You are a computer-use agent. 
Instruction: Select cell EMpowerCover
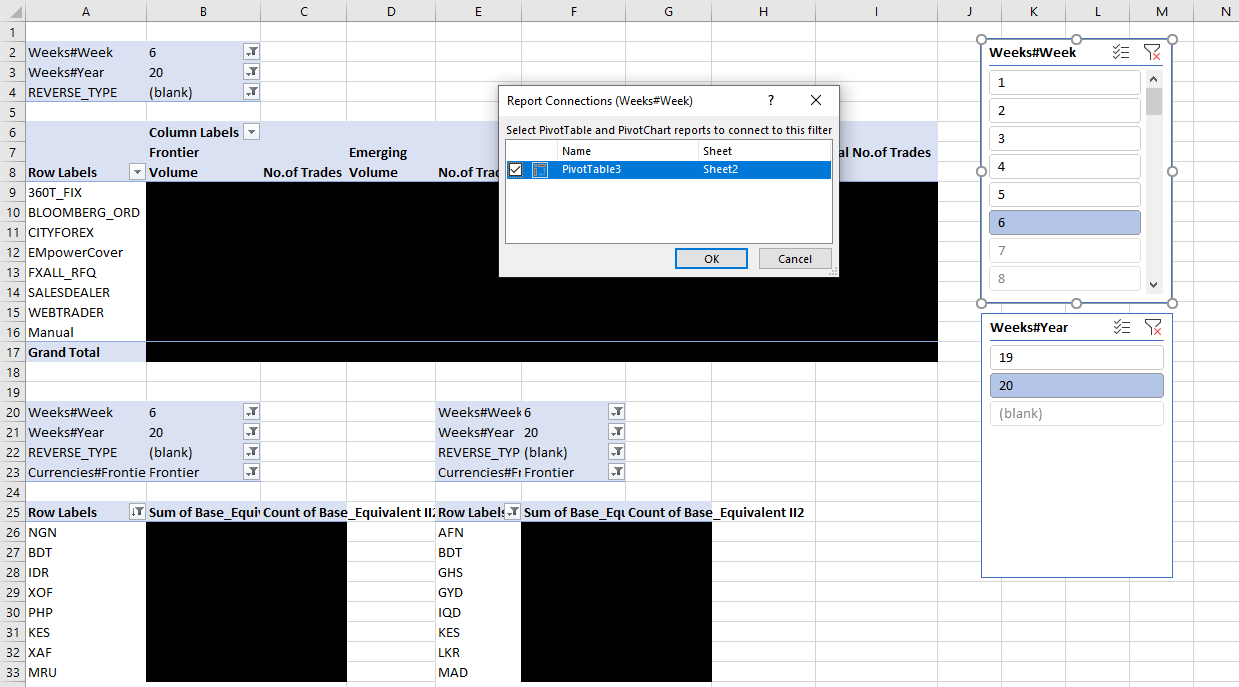pyautogui.click(x=85, y=252)
